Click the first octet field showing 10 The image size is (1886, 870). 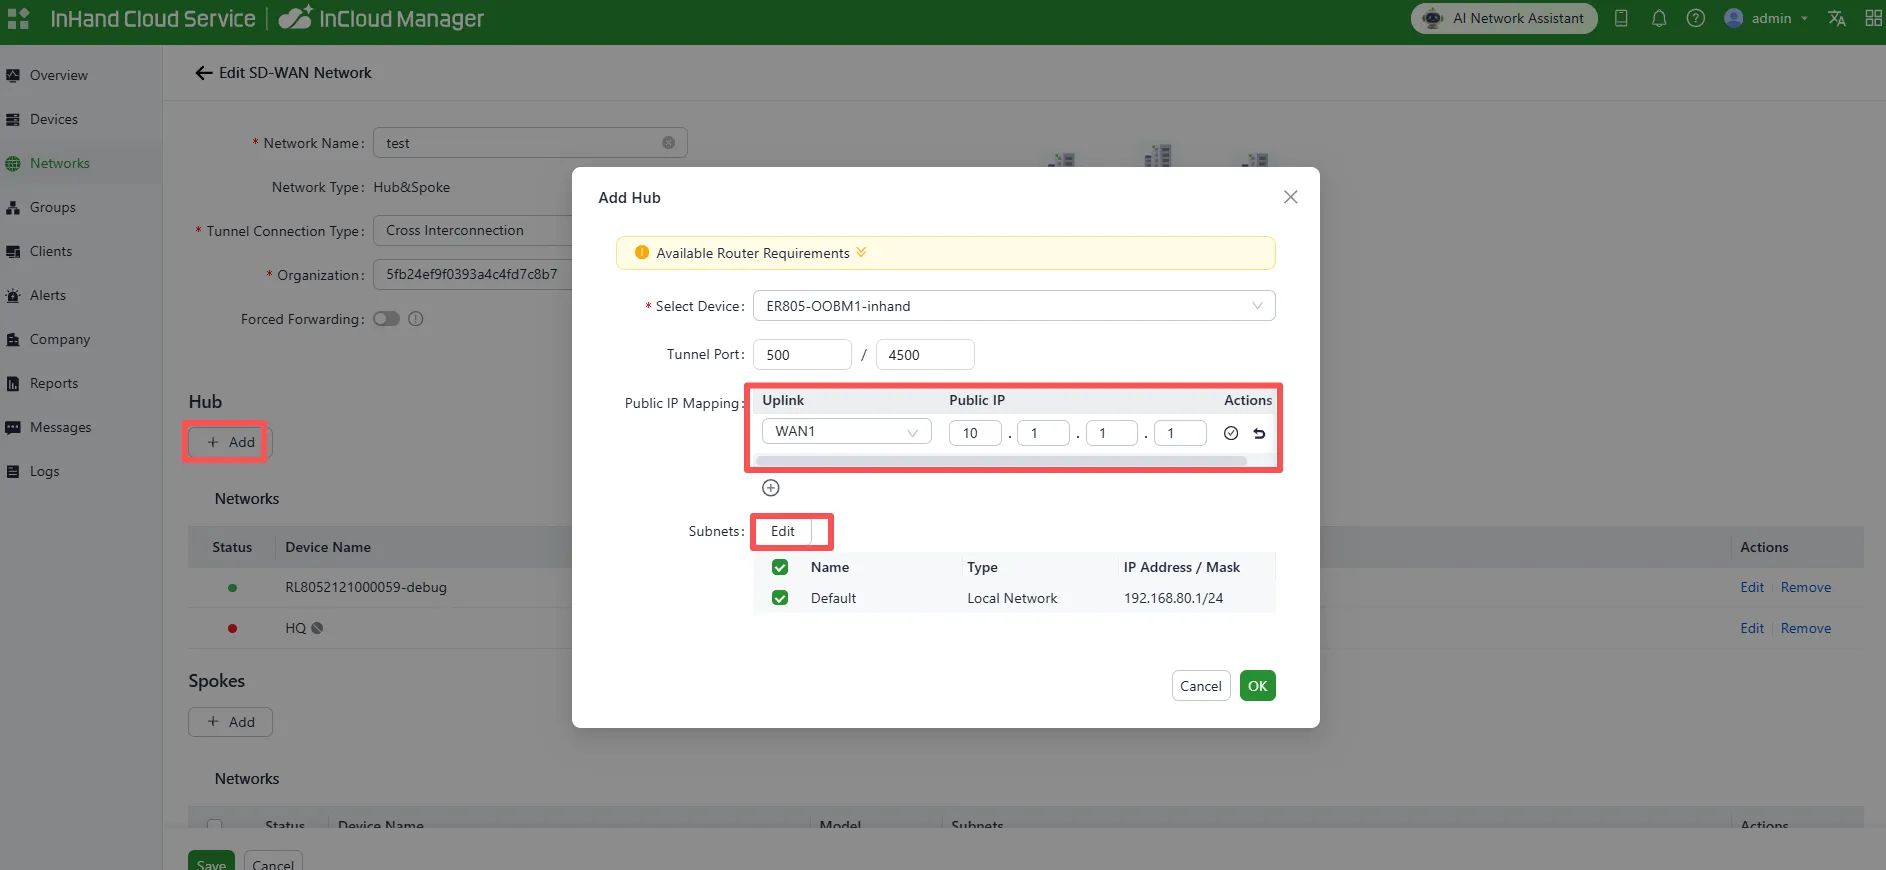coord(975,433)
